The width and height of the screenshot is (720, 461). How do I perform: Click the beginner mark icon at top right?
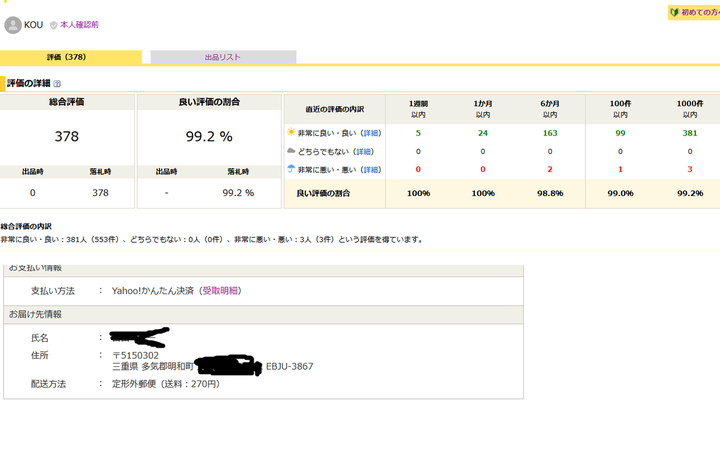click(673, 13)
